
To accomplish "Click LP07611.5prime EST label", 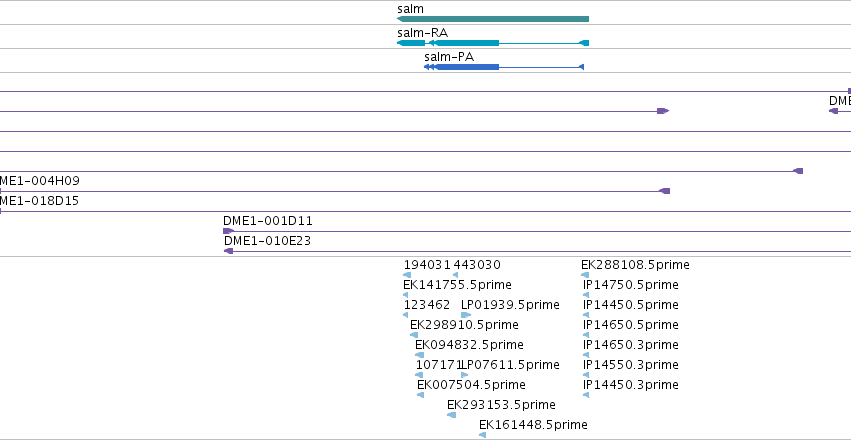I will 510,365.
